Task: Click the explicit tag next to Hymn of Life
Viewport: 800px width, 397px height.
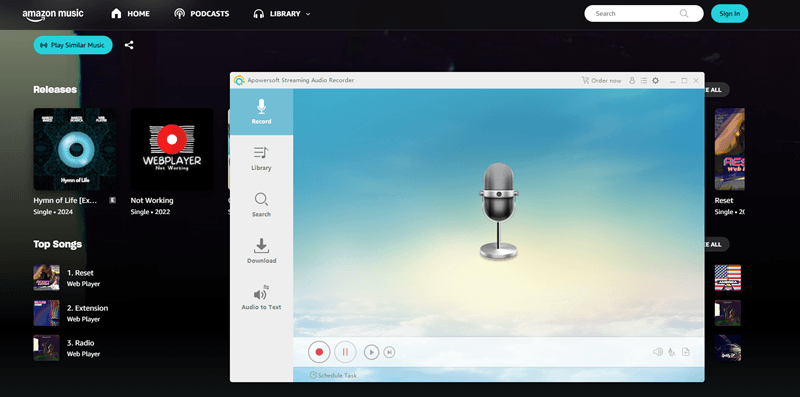Action: (112, 201)
